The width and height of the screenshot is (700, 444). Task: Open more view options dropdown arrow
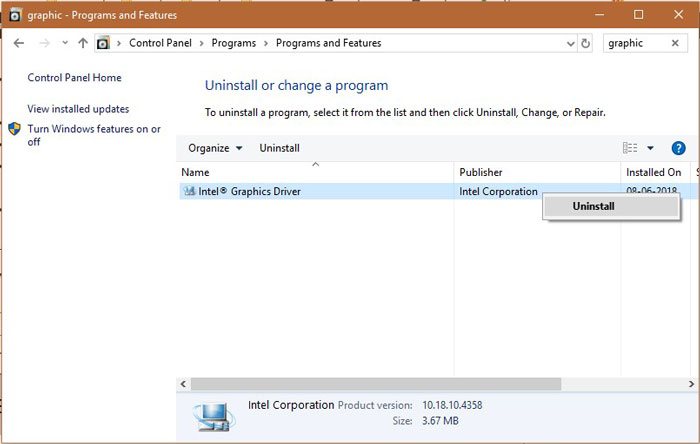[x=650, y=148]
